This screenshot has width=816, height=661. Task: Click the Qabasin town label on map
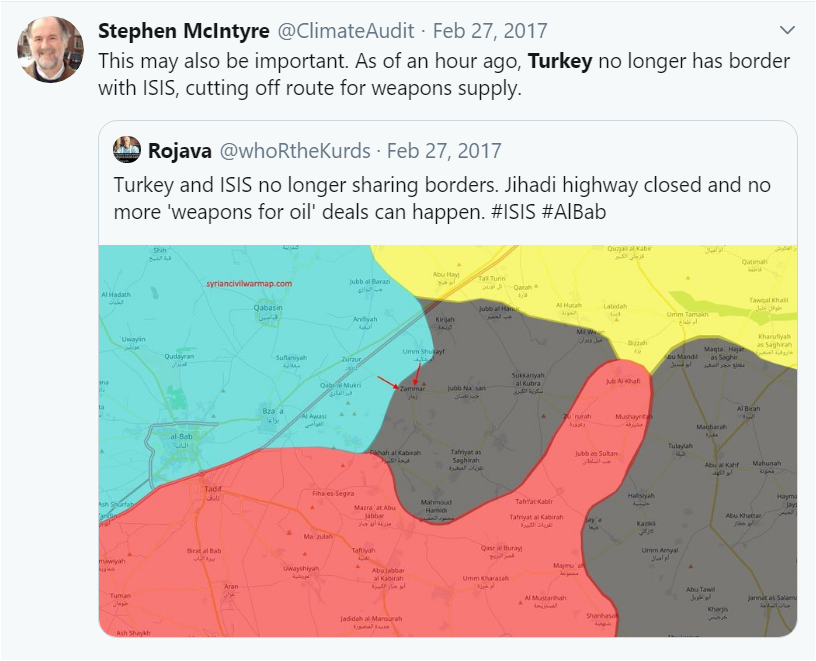point(268,311)
